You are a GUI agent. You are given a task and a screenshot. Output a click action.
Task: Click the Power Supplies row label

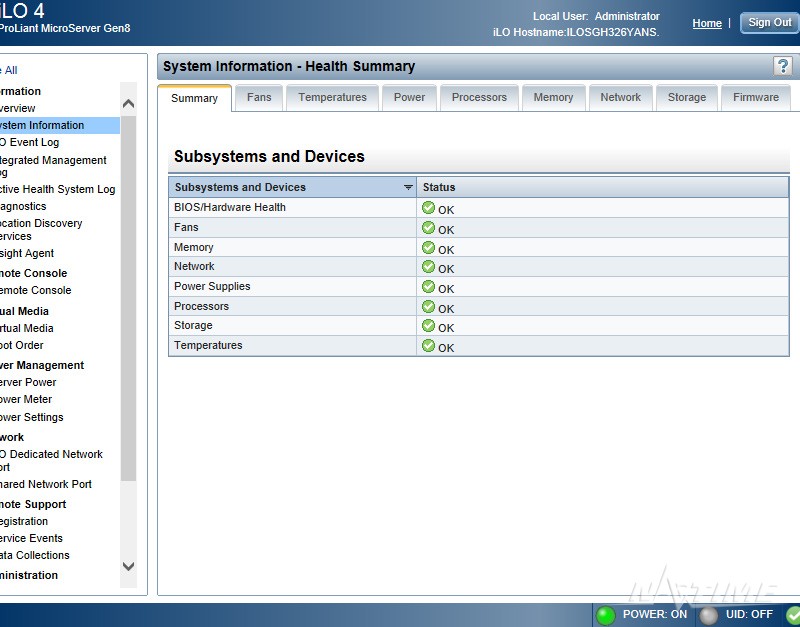pyautogui.click(x=212, y=286)
